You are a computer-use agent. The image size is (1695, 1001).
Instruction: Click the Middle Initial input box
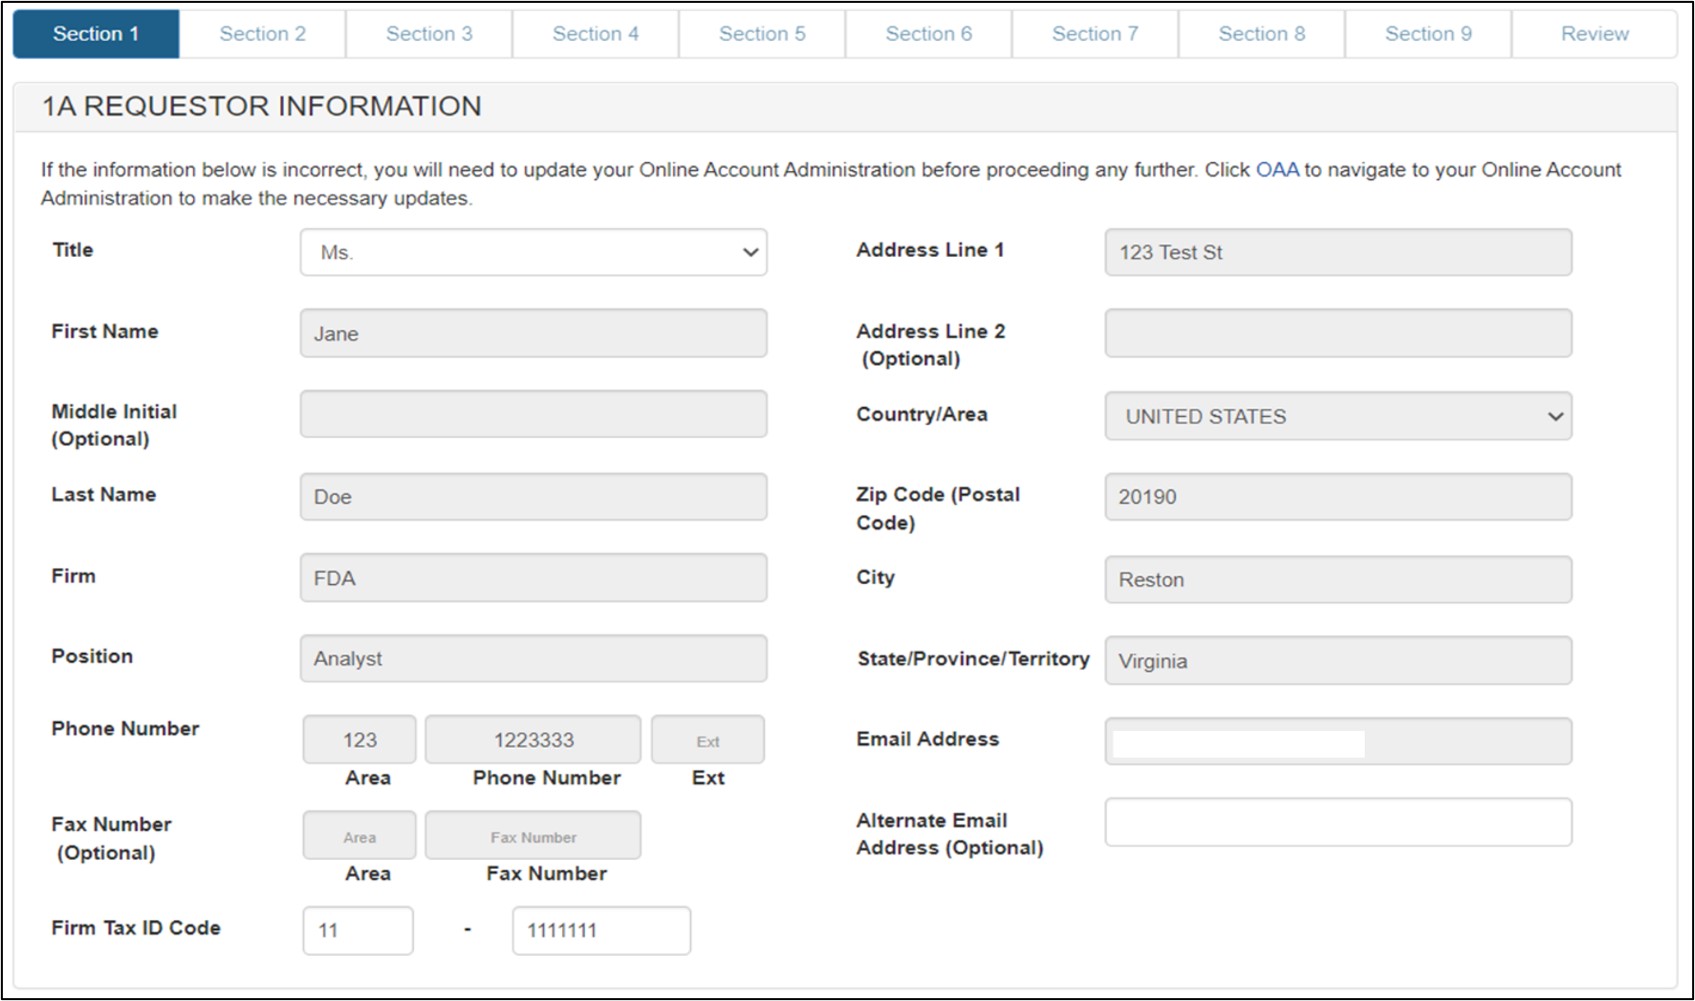click(533, 414)
